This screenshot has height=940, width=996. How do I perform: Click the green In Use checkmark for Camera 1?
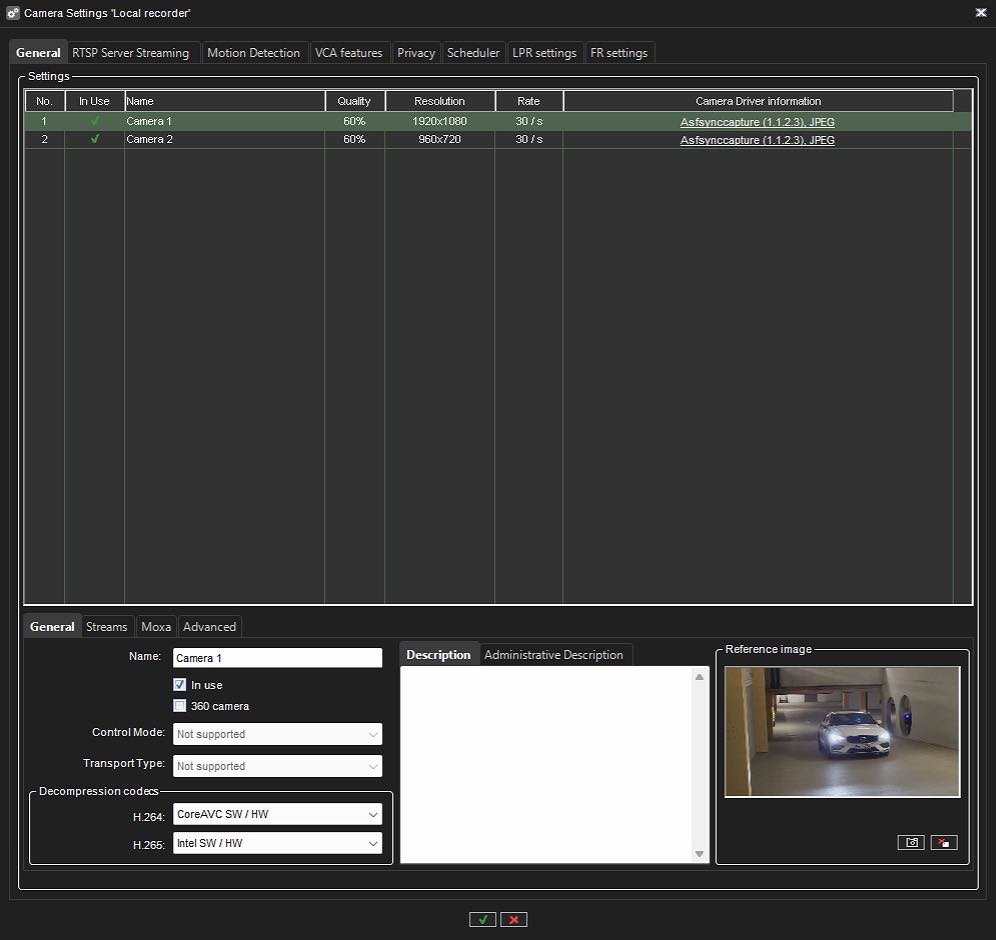click(95, 121)
